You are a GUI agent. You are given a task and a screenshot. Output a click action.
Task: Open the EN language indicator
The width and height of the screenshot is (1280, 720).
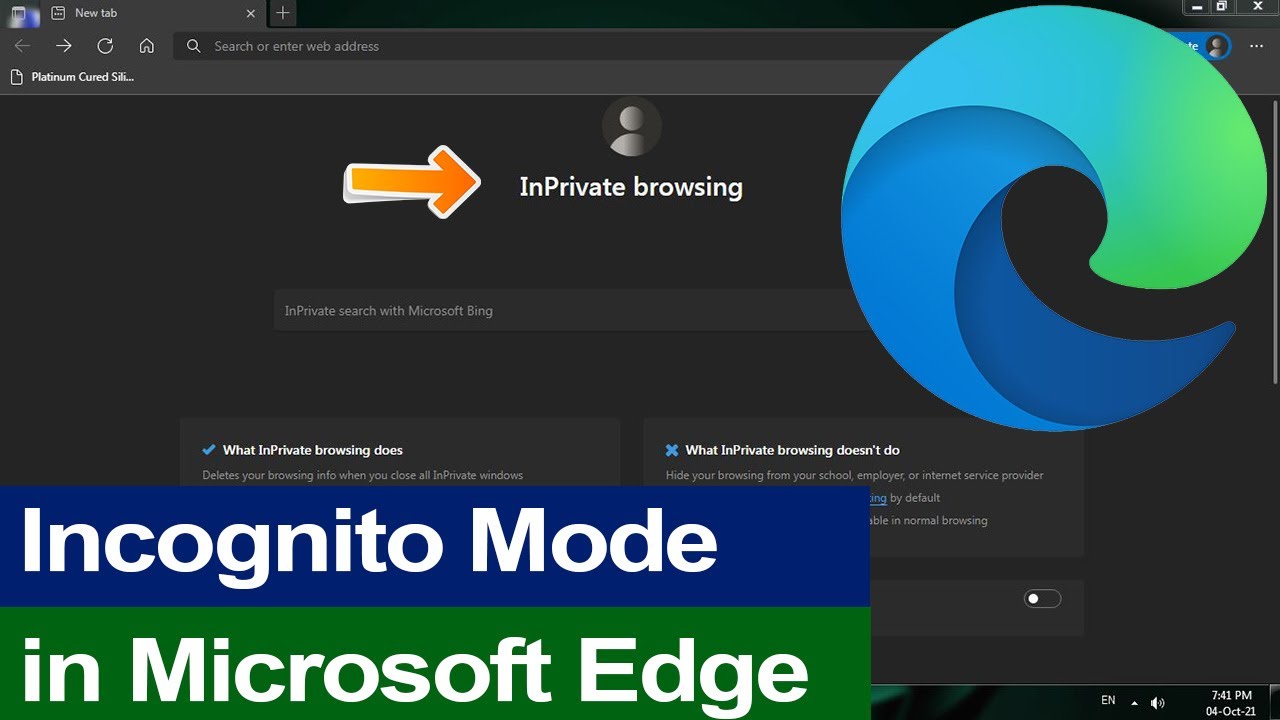(1108, 700)
